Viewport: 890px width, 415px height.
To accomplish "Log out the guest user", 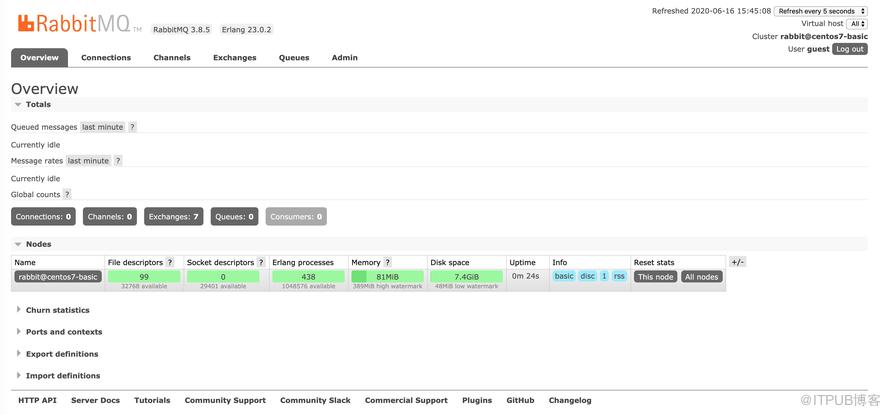I will [x=850, y=49].
